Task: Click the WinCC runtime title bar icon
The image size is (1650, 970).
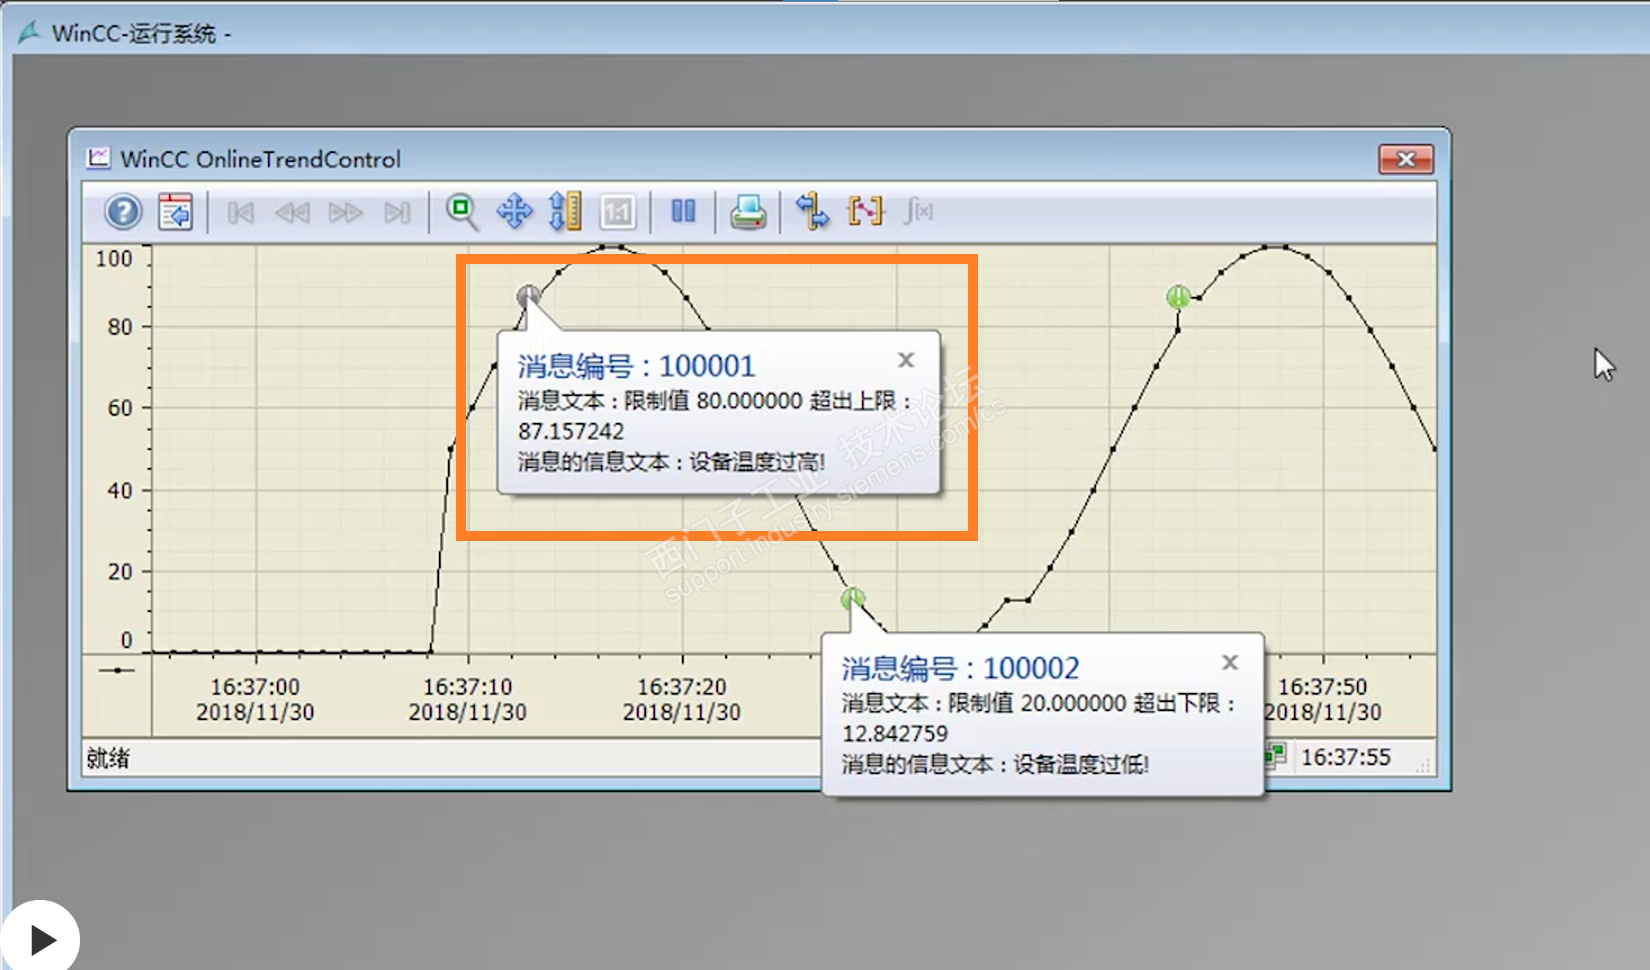Action: (x=29, y=33)
